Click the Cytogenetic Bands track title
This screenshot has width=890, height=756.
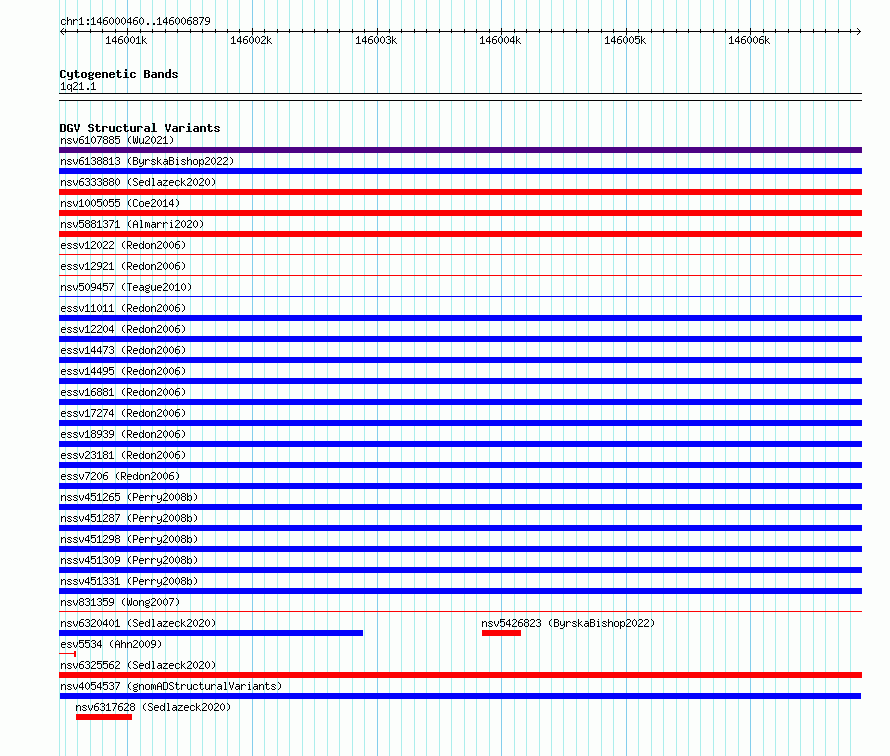pos(119,74)
